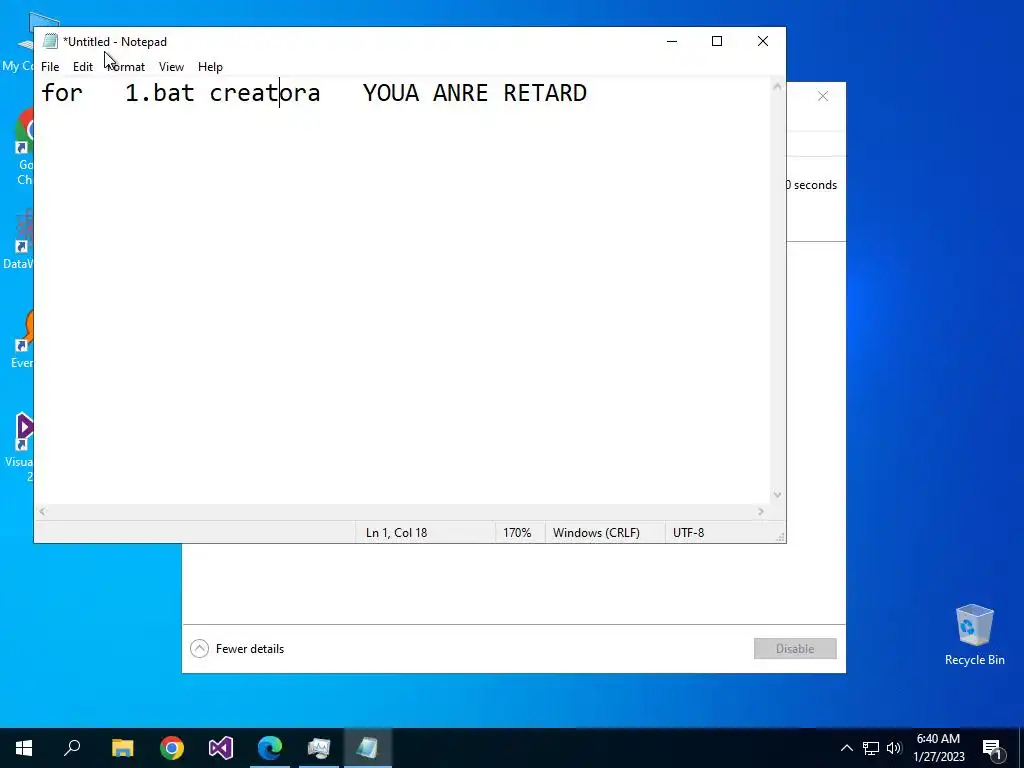1024x768 pixels.
Task: Click the 170% zoom indicator in status bar
Action: [517, 533]
